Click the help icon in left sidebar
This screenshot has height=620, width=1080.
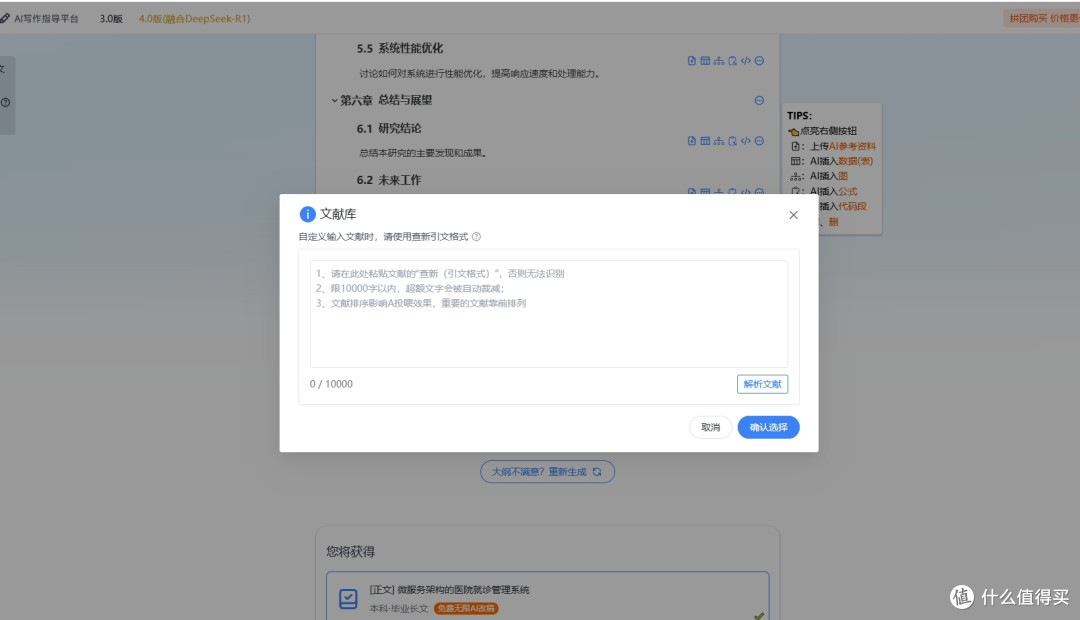point(6,103)
